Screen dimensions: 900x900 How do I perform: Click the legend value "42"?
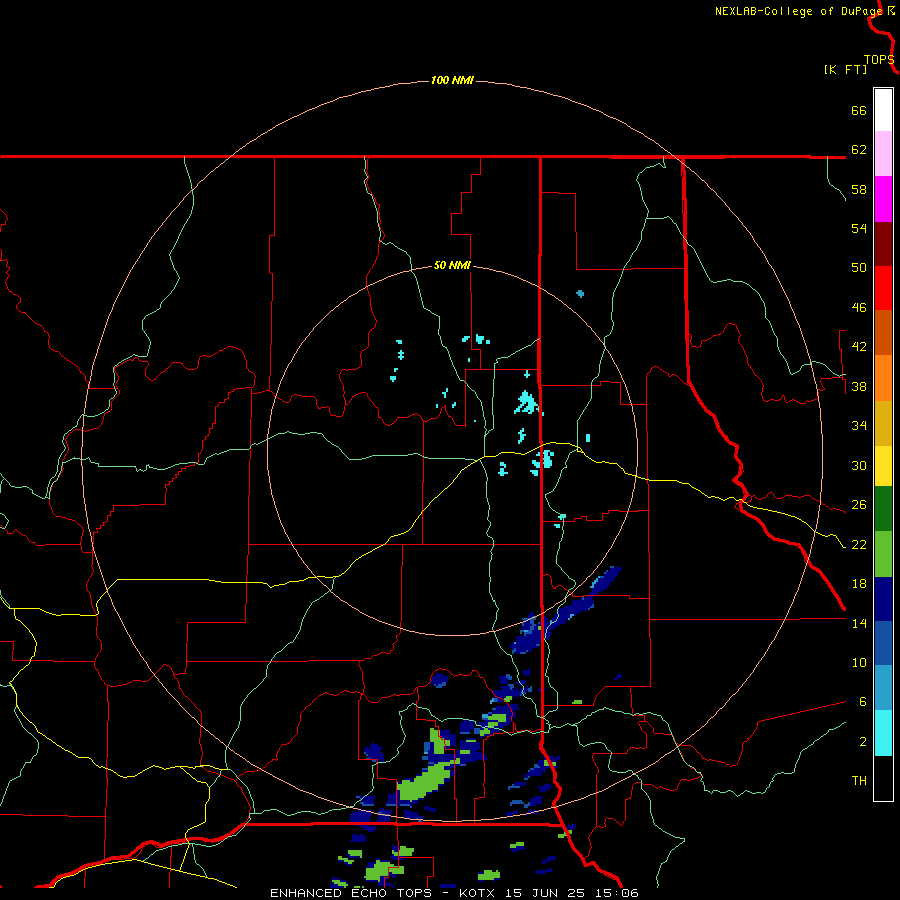859,347
